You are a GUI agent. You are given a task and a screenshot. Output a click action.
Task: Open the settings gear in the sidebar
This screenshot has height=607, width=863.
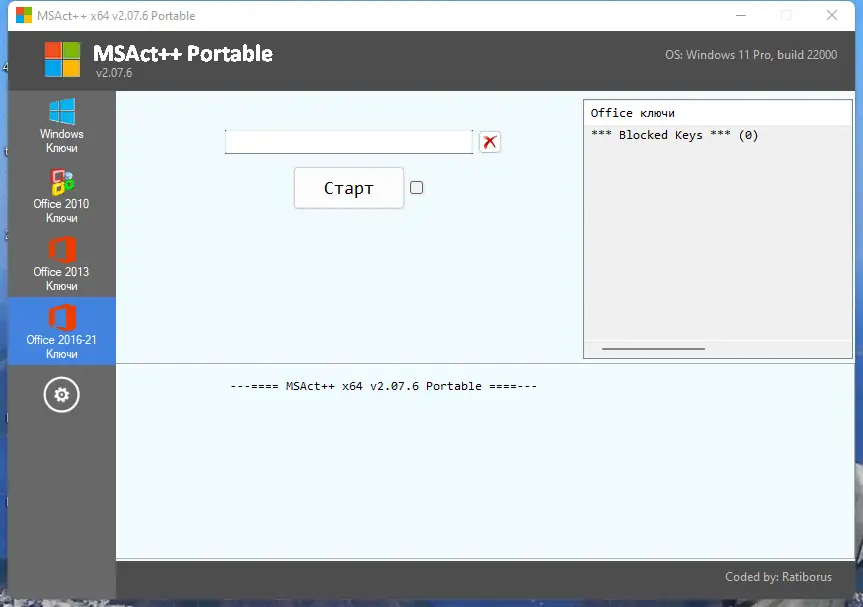point(61,394)
